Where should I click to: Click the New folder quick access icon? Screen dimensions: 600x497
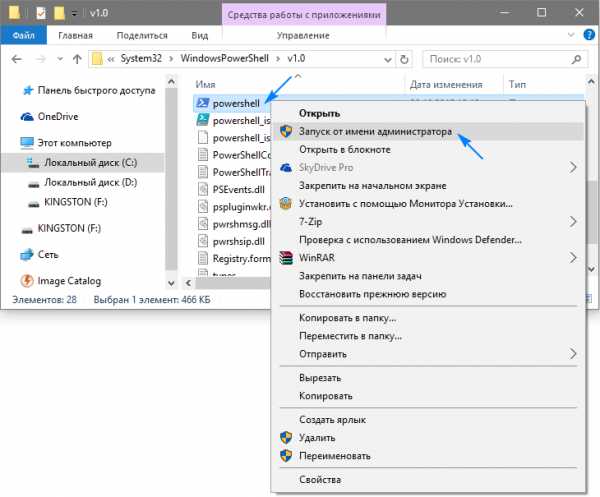coord(59,13)
